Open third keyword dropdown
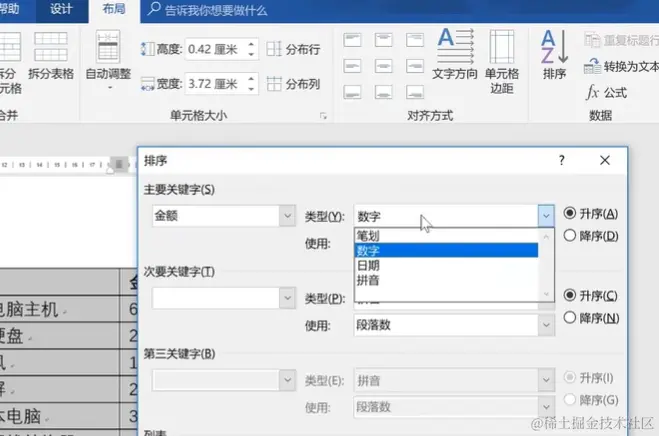This screenshot has width=659, height=436. point(287,380)
